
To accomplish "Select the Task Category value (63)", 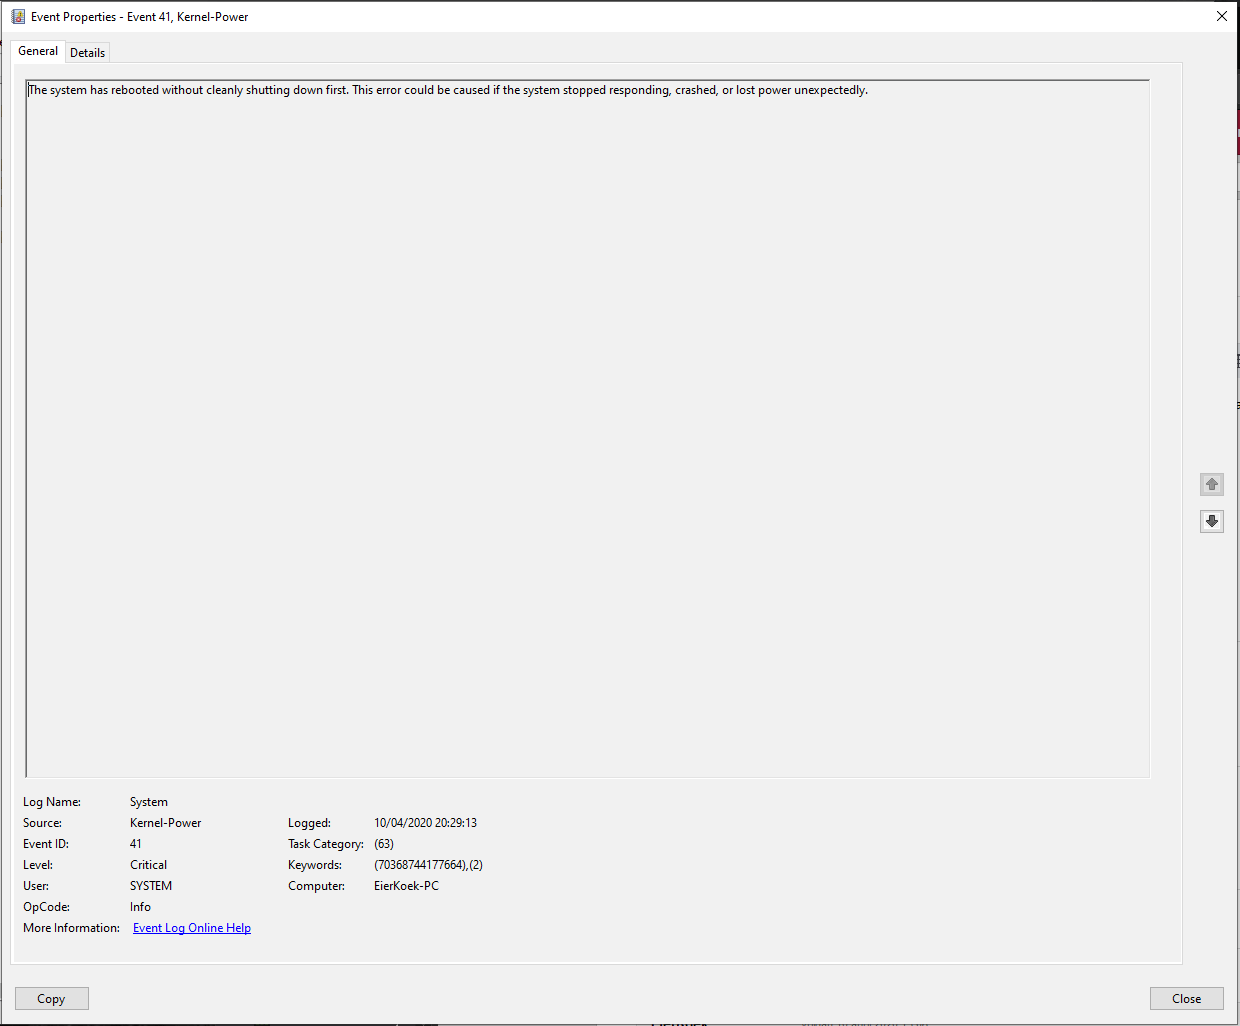I will pyautogui.click(x=384, y=844).
